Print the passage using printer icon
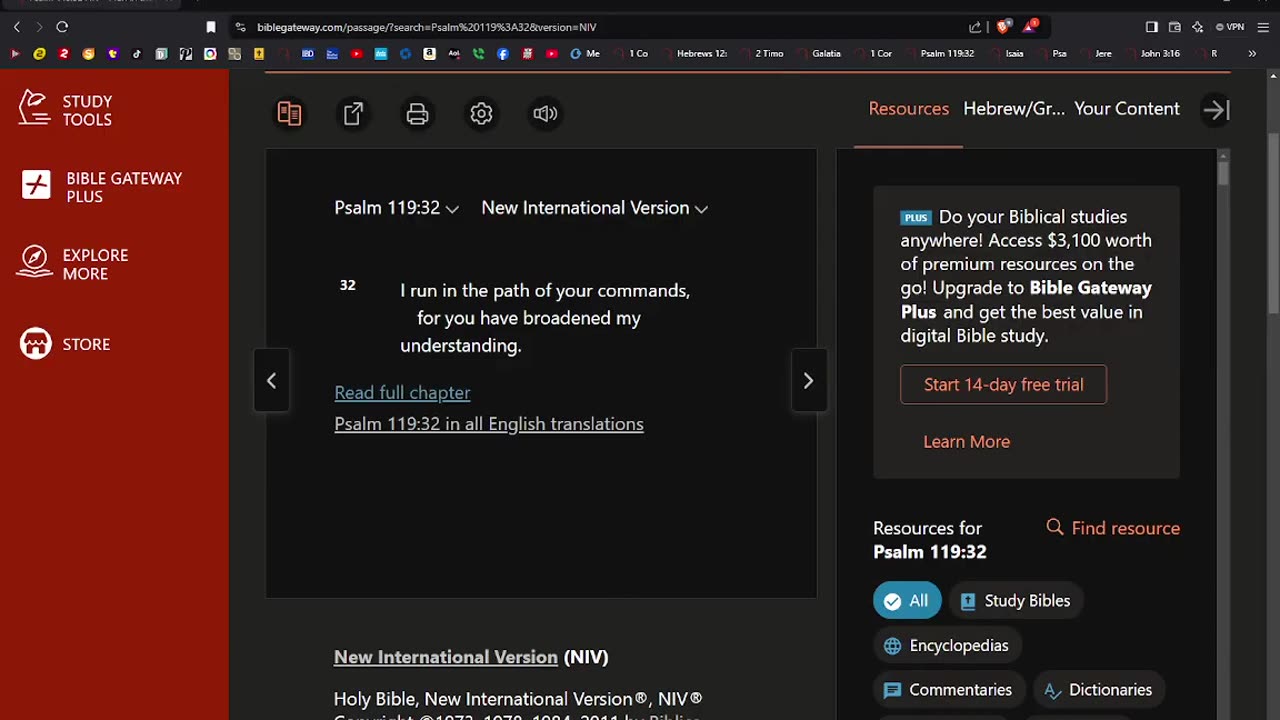The width and height of the screenshot is (1280, 720). pos(417,114)
